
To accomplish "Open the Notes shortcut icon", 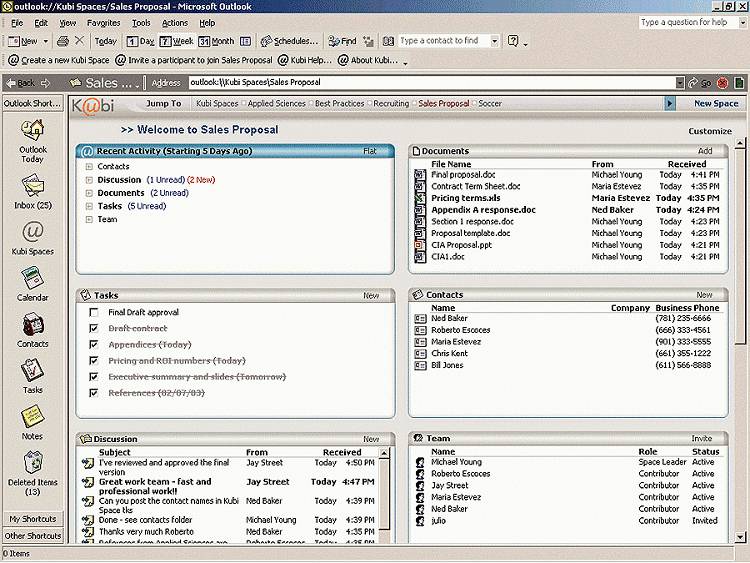I will pyautogui.click(x=33, y=417).
